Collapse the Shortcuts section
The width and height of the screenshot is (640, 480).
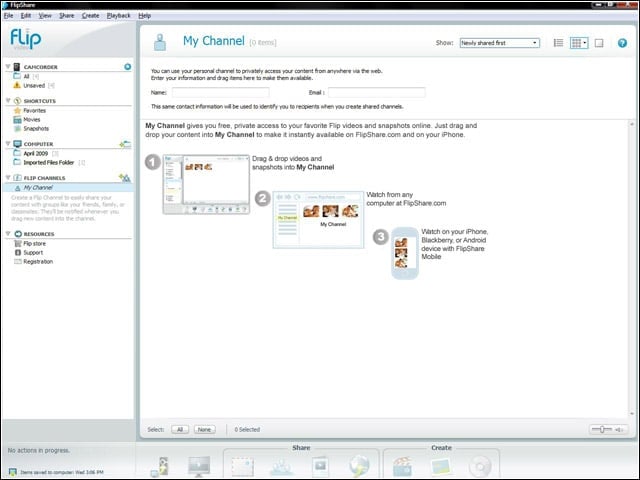(8, 100)
